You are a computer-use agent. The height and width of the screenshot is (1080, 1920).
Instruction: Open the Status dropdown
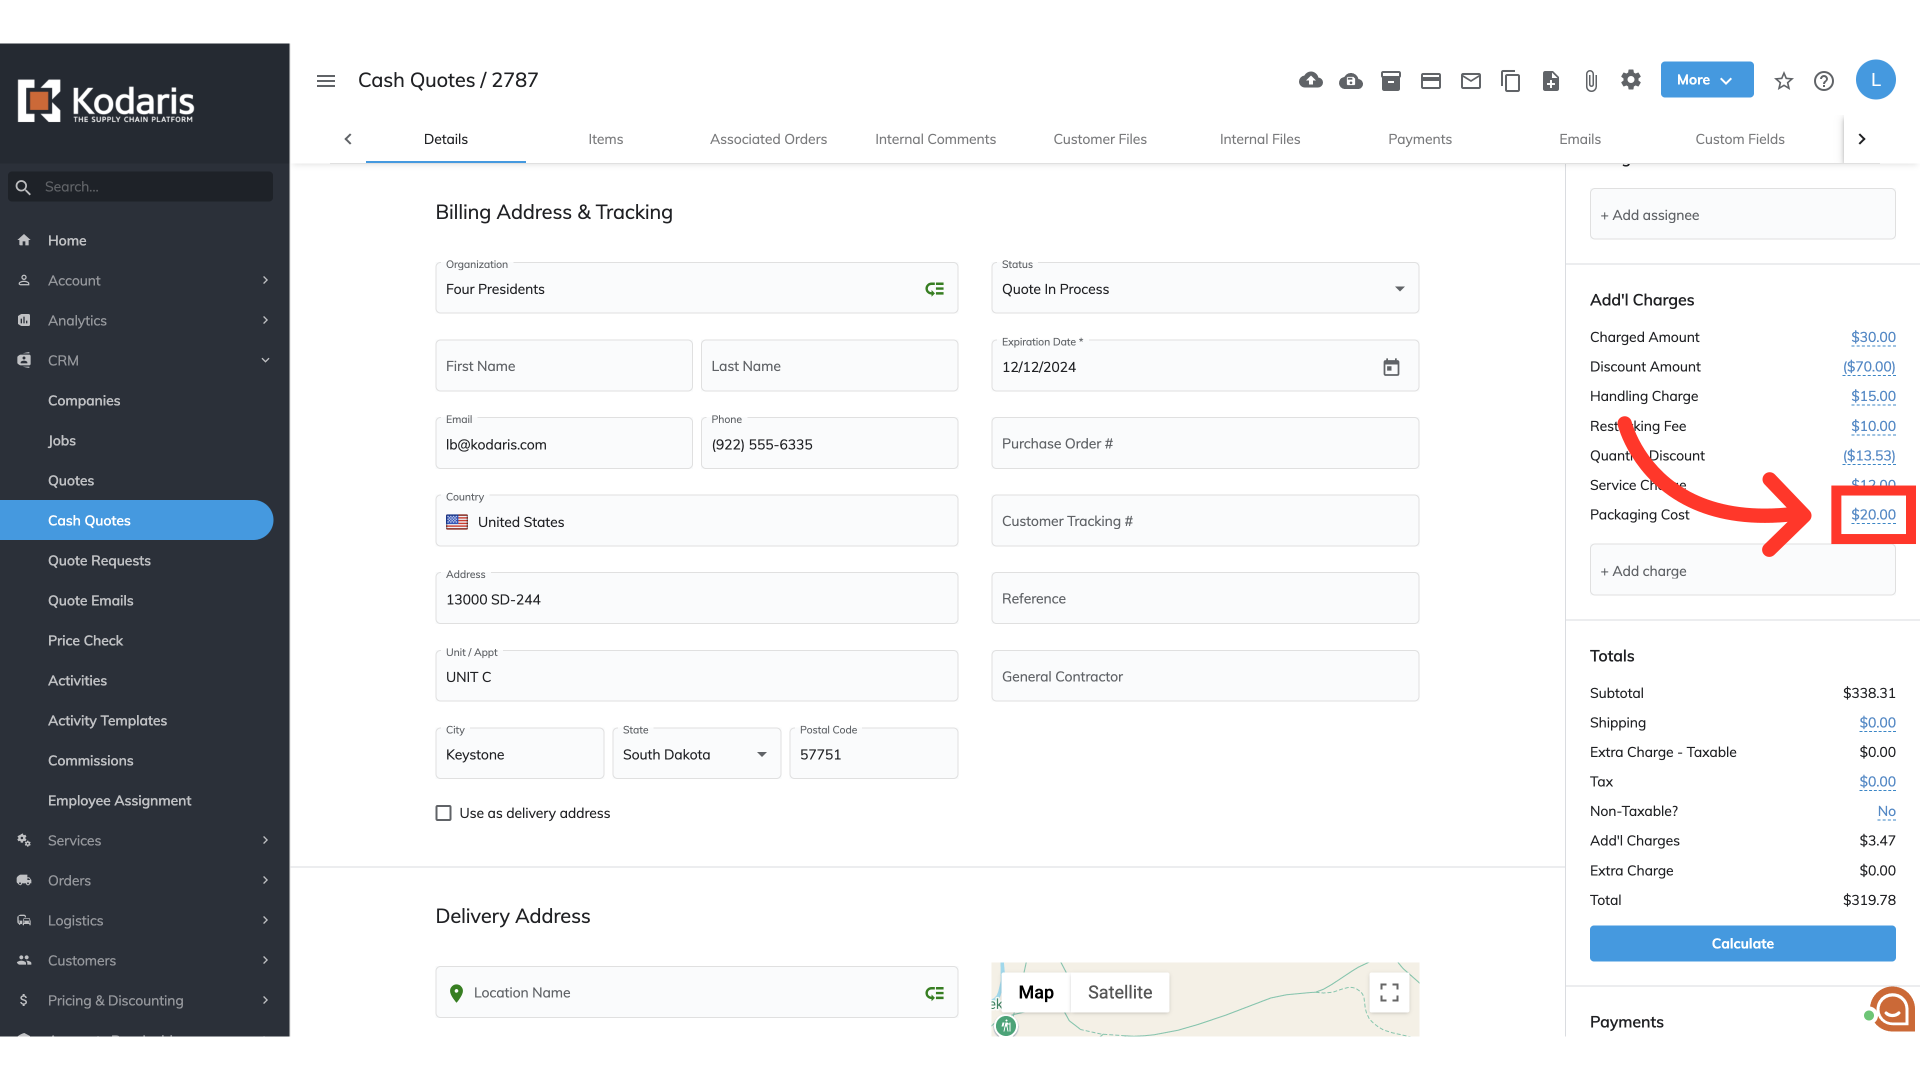[1204, 289]
